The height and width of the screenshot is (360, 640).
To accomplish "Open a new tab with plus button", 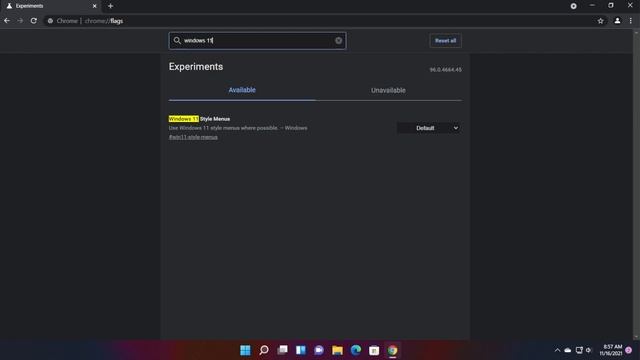I will (110, 6).
